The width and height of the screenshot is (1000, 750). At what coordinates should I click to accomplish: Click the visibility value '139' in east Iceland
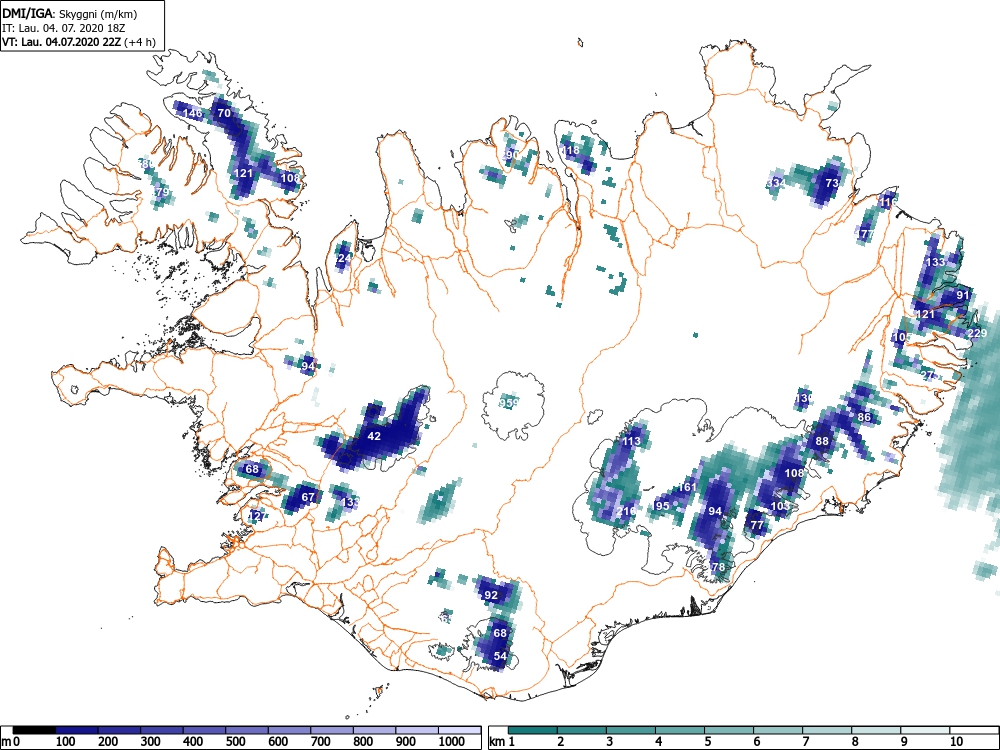pos(804,398)
